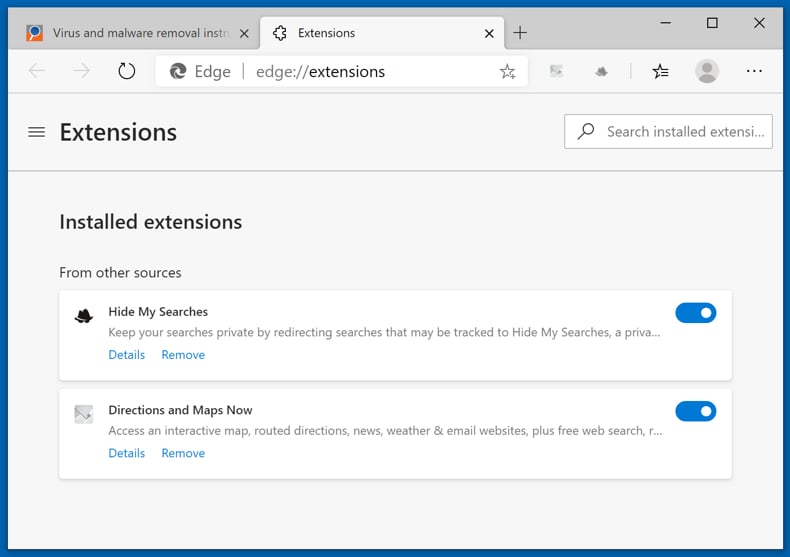Click the 'Keep your searches private' description
Screen dimensions: 790x557
384,332
